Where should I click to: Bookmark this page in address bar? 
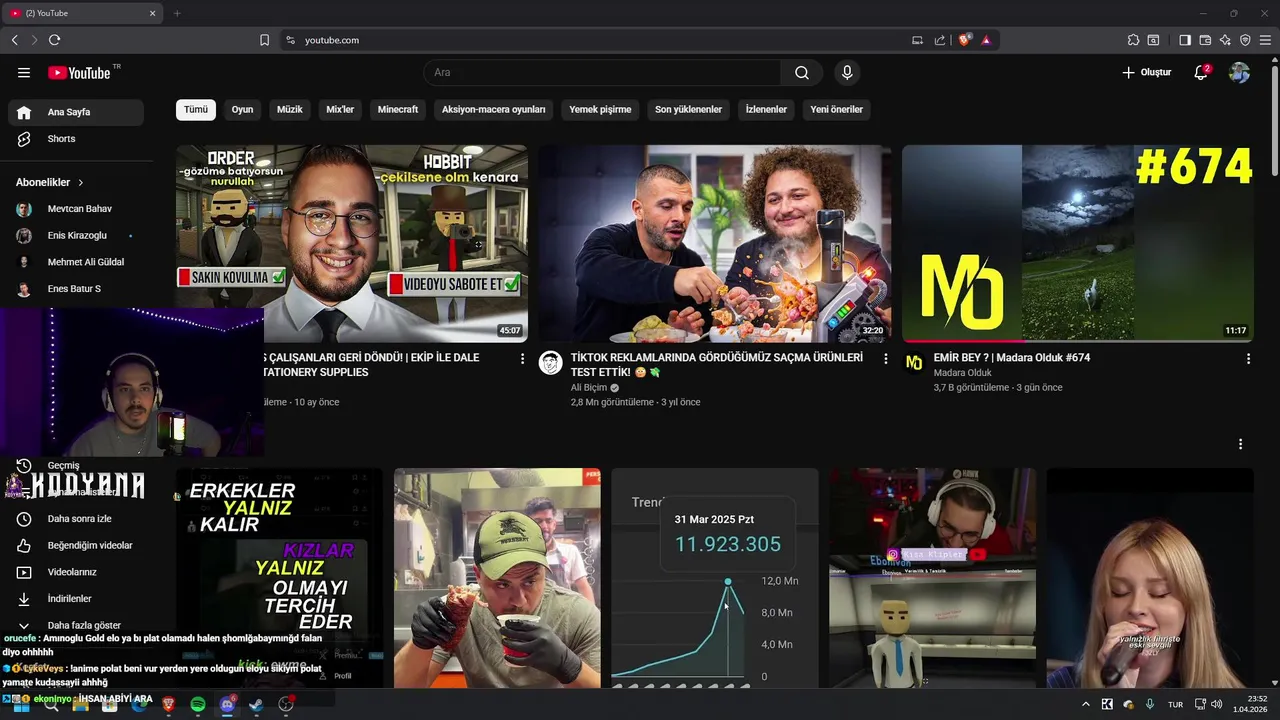(264, 40)
